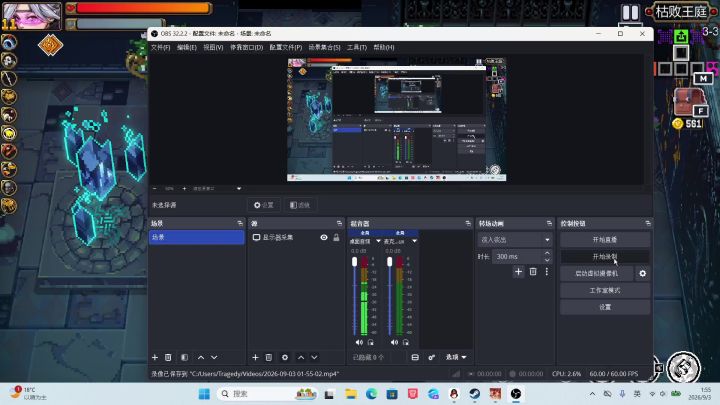Select the highlighted scene in Scenes list

click(197, 237)
